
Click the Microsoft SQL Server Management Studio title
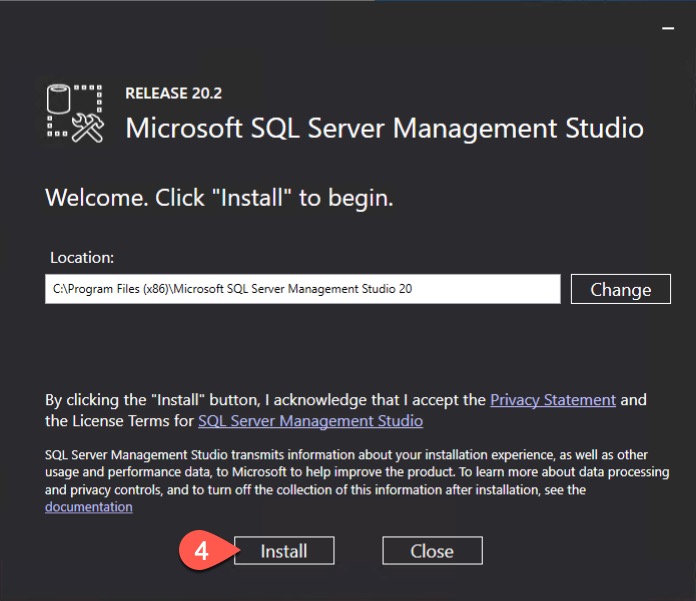point(384,128)
